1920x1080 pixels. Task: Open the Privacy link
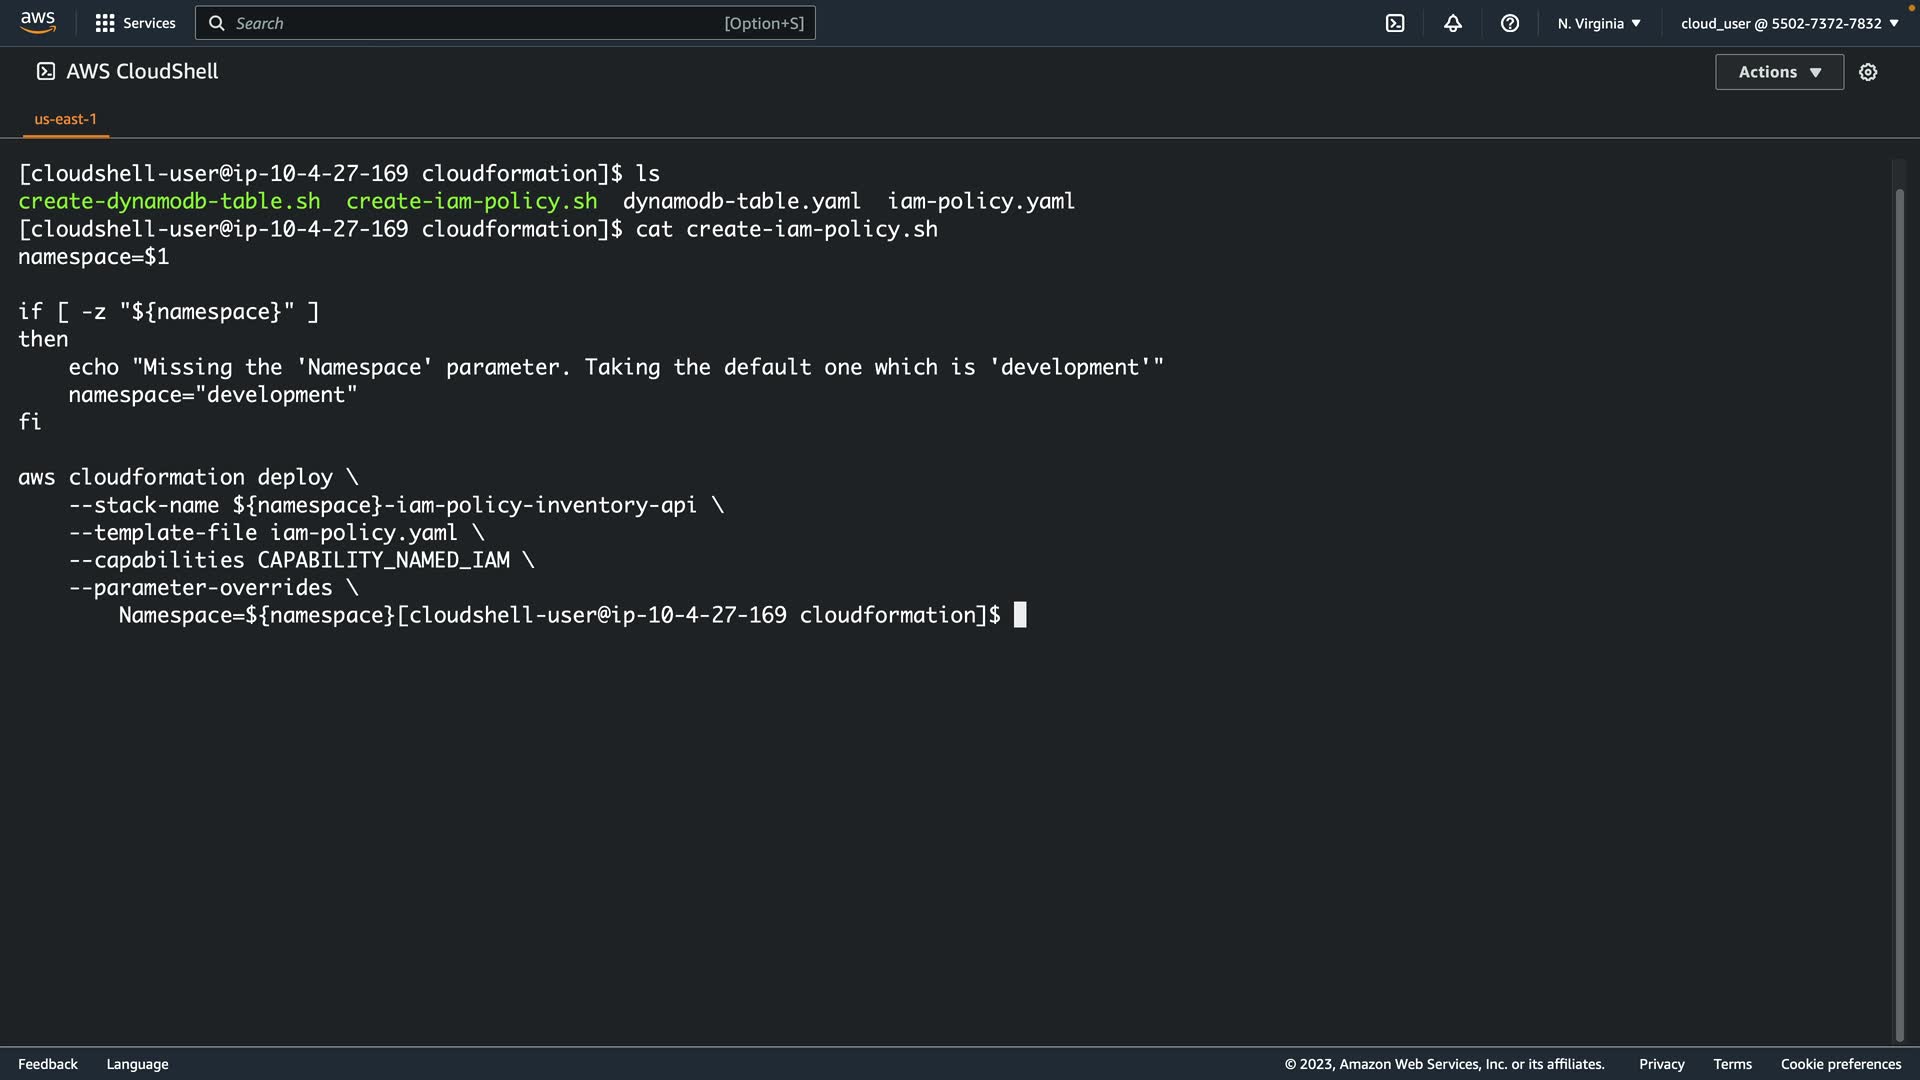[x=1661, y=1064]
